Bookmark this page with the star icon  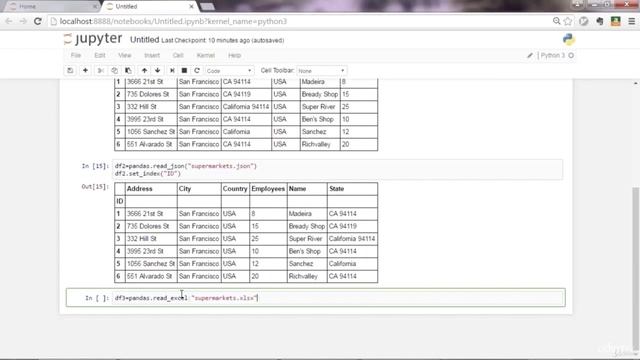click(x=568, y=21)
